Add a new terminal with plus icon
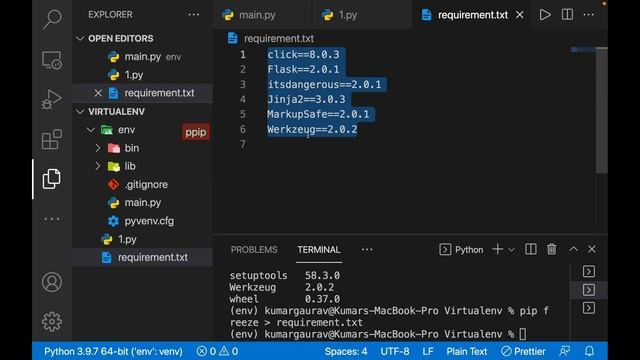Image resolution: width=640 pixels, height=360 pixels. click(x=497, y=249)
